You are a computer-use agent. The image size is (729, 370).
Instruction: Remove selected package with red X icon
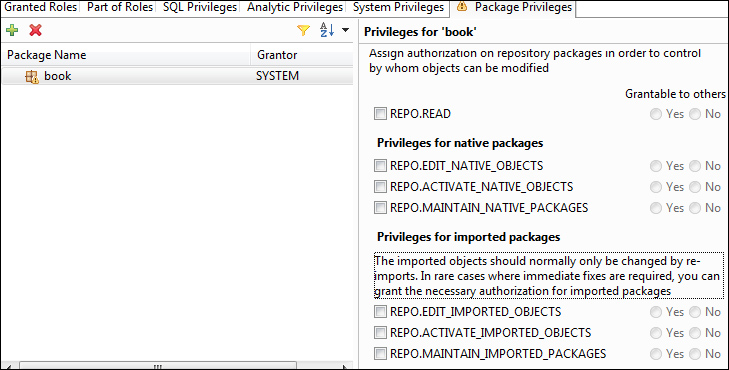35,30
